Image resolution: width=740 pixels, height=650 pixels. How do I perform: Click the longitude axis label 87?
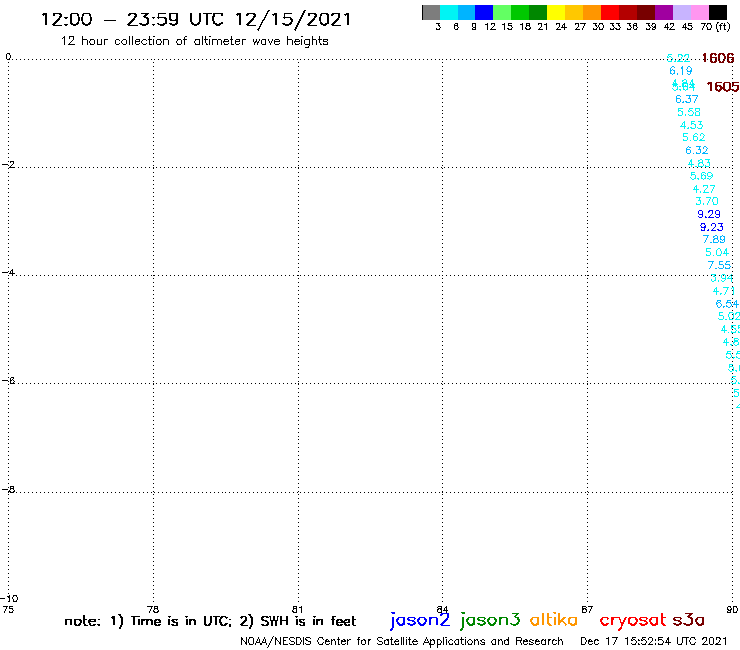[x=587, y=609]
